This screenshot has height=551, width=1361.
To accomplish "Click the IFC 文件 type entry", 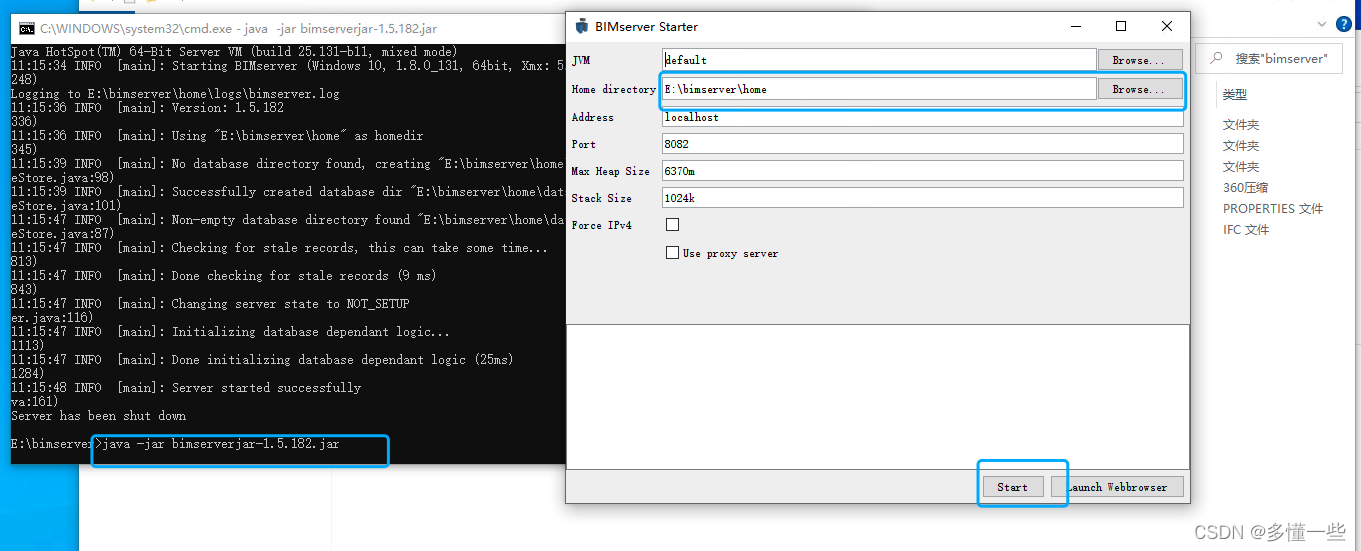I will coord(1245,229).
